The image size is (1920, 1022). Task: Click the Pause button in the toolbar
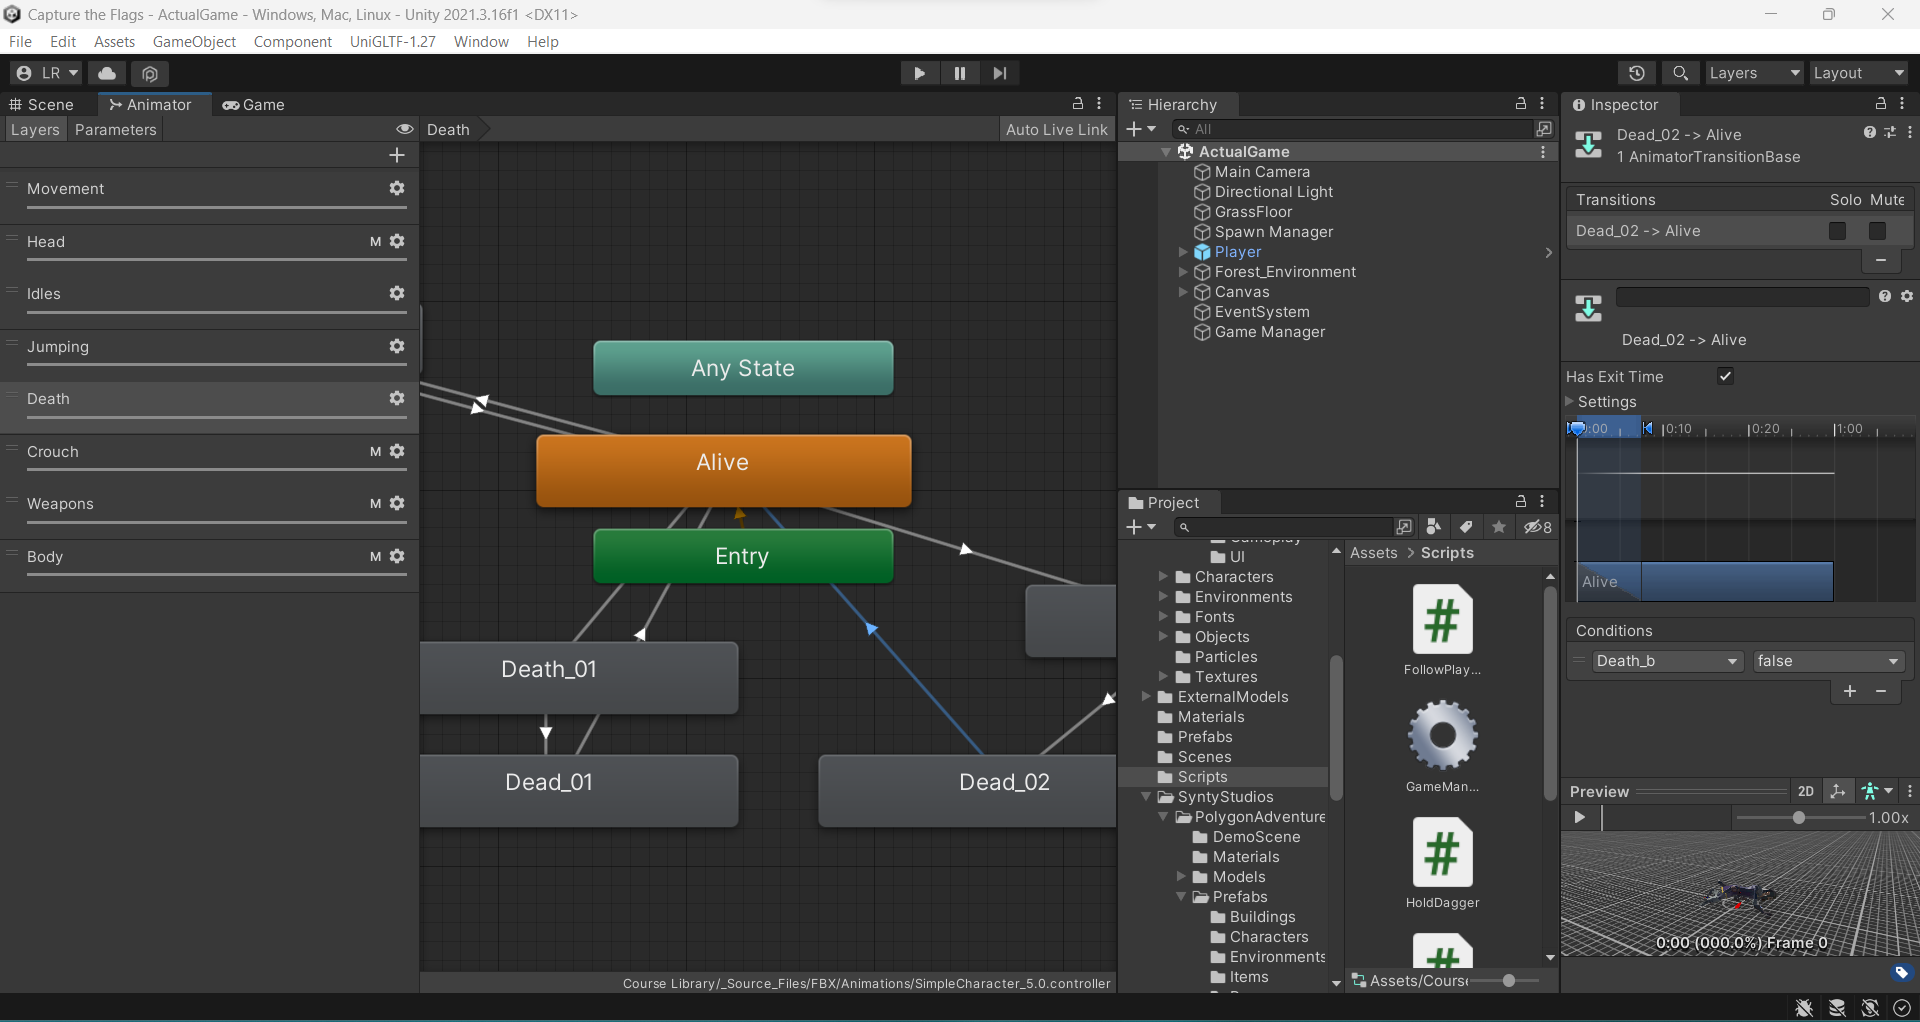pyautogui.click(x=959, y=73)
